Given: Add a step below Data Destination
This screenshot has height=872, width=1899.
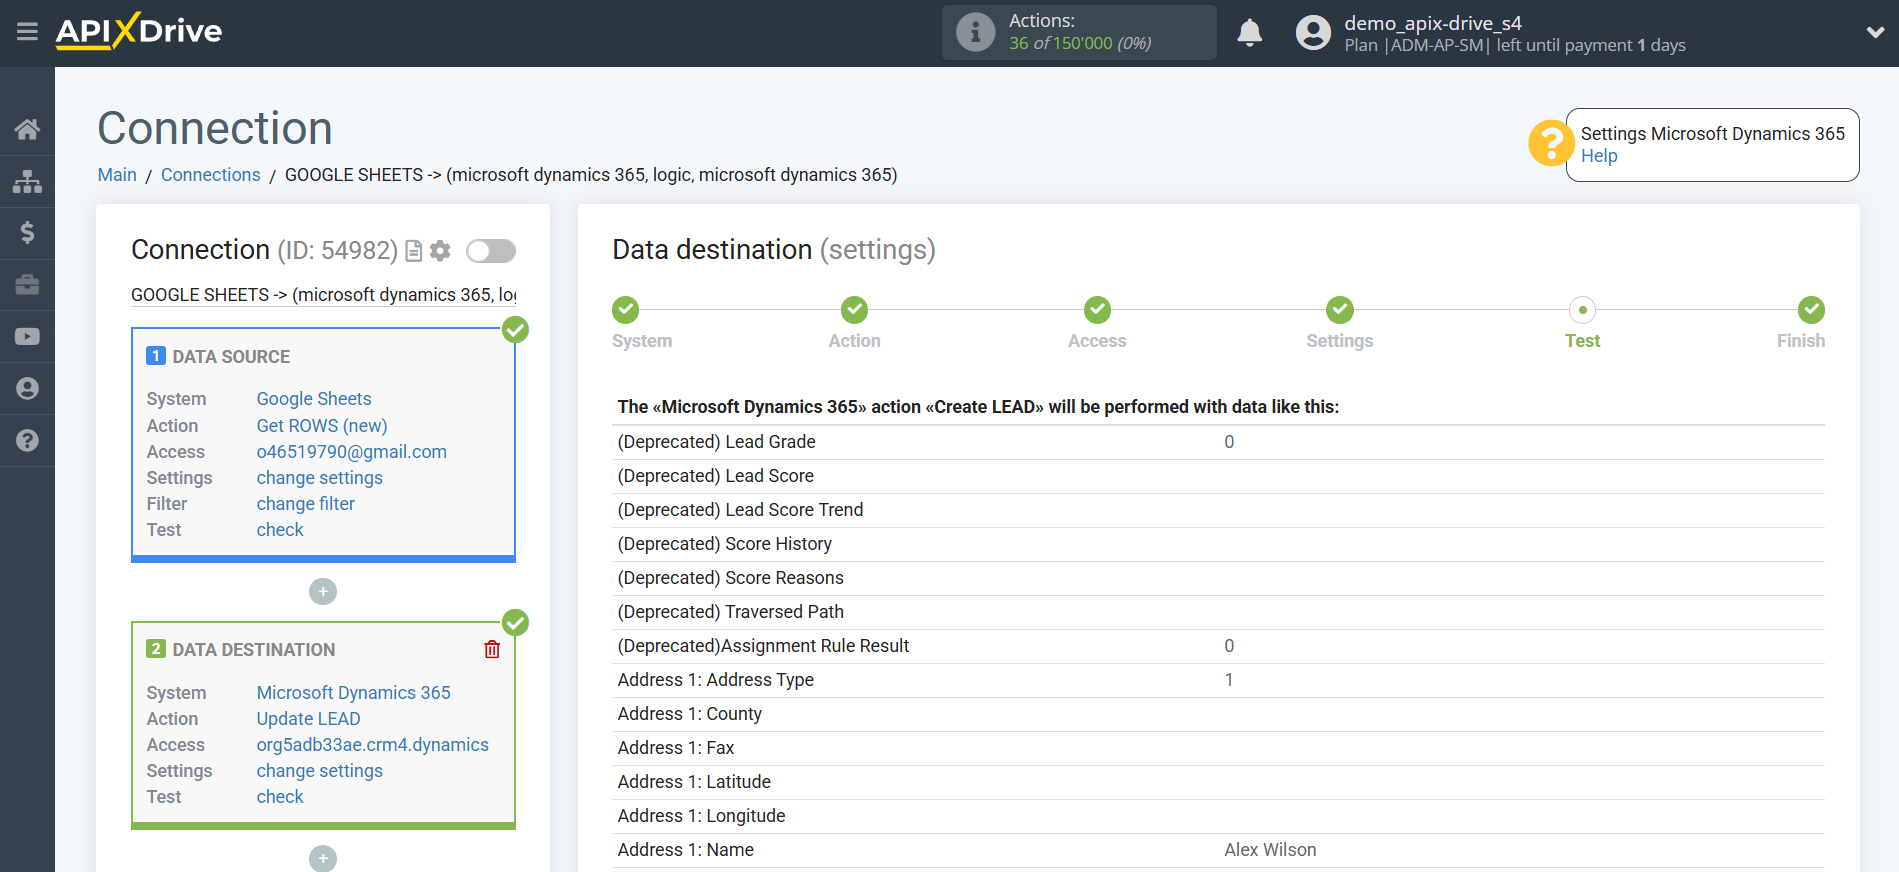Looking at the screenshot, I should click(x=323, y=858).
